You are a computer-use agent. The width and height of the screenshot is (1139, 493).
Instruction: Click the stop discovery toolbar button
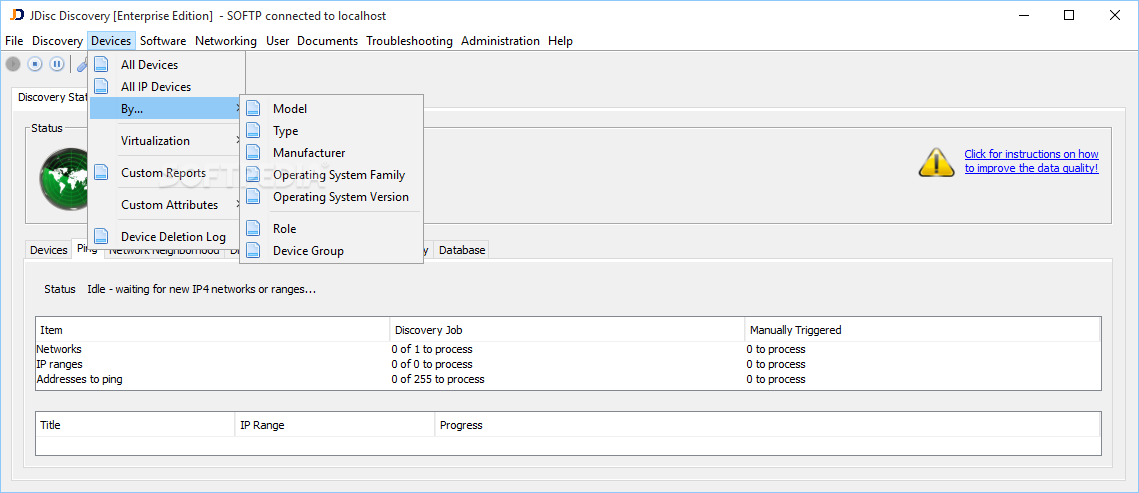(x=35, y=64)
